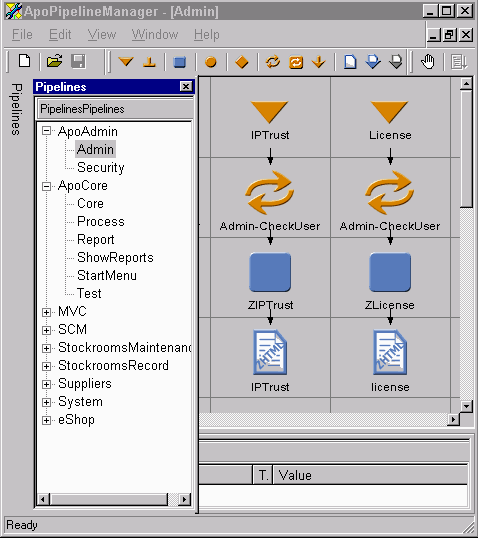Expand the MVC tree node

pos(46,312)
